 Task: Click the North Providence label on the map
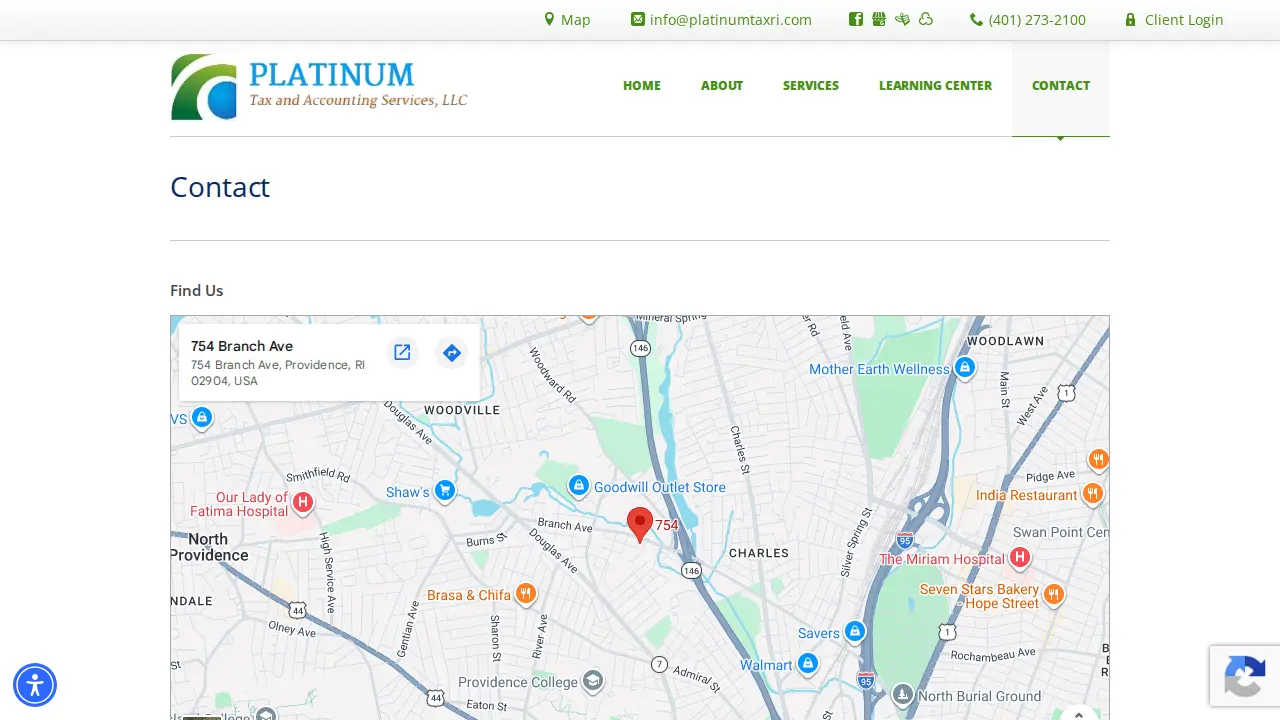coord(209,547)
